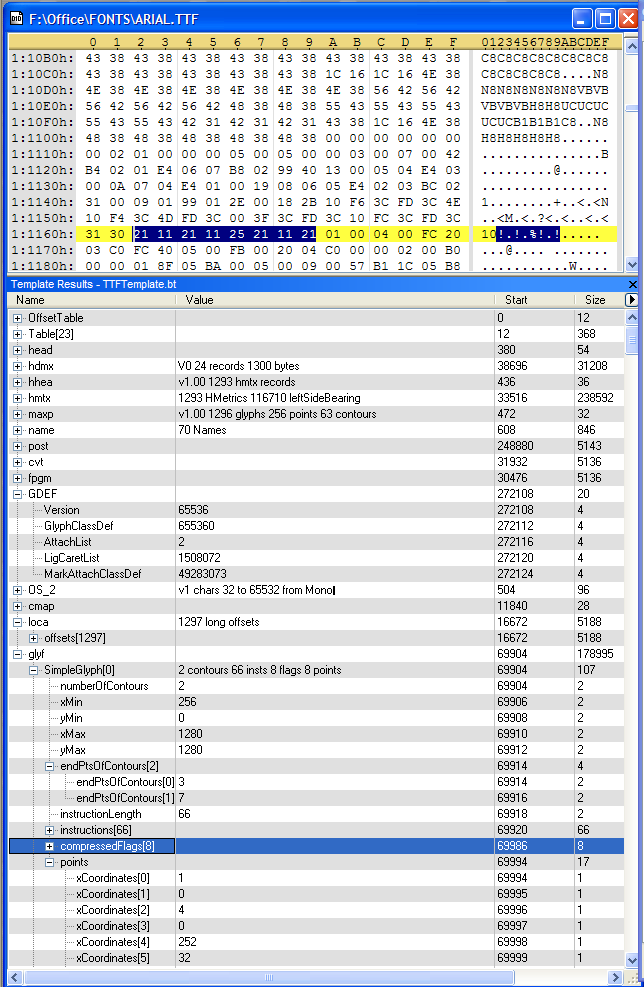Click hex byte 25 in the selected row
644x987 pixels.
tap(237, 234)
